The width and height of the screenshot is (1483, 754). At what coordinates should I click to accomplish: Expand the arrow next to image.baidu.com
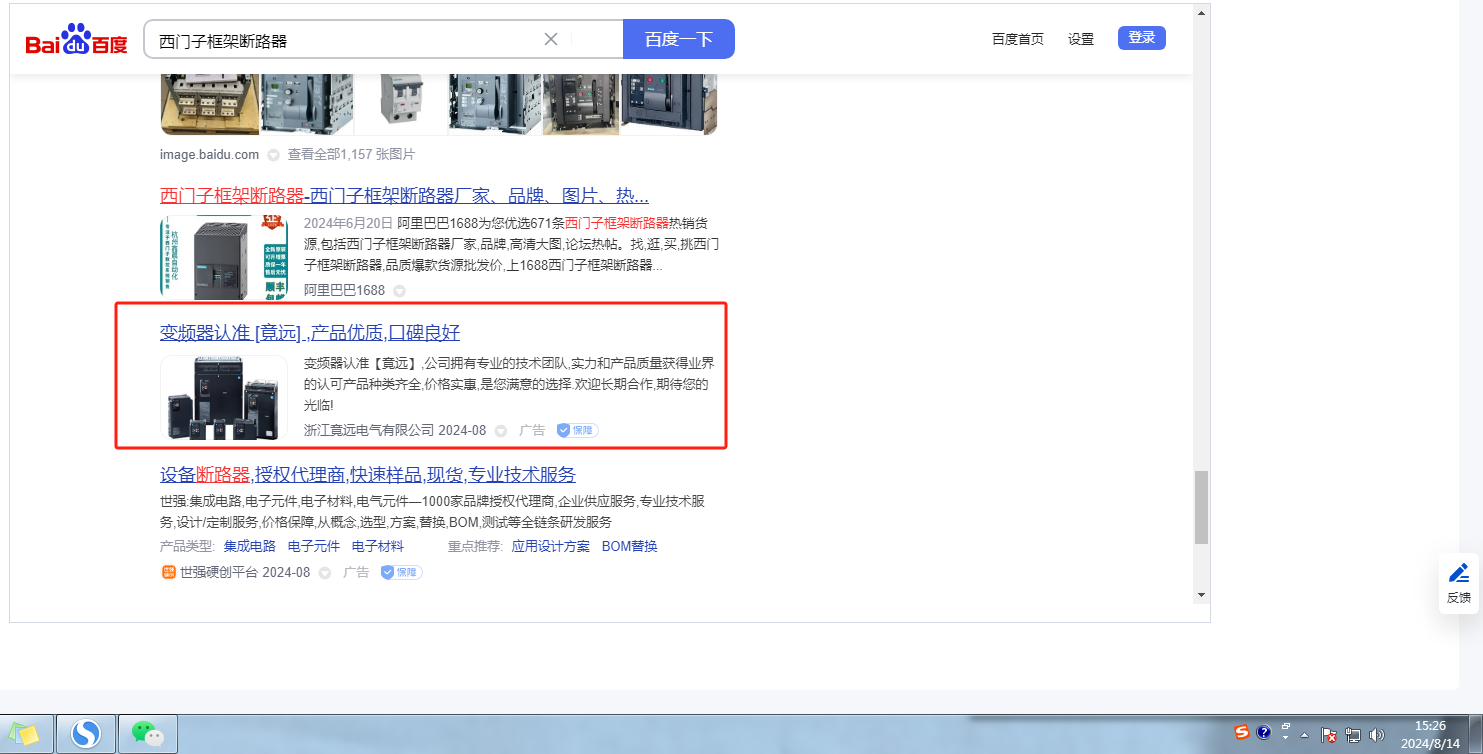(273, 155)
